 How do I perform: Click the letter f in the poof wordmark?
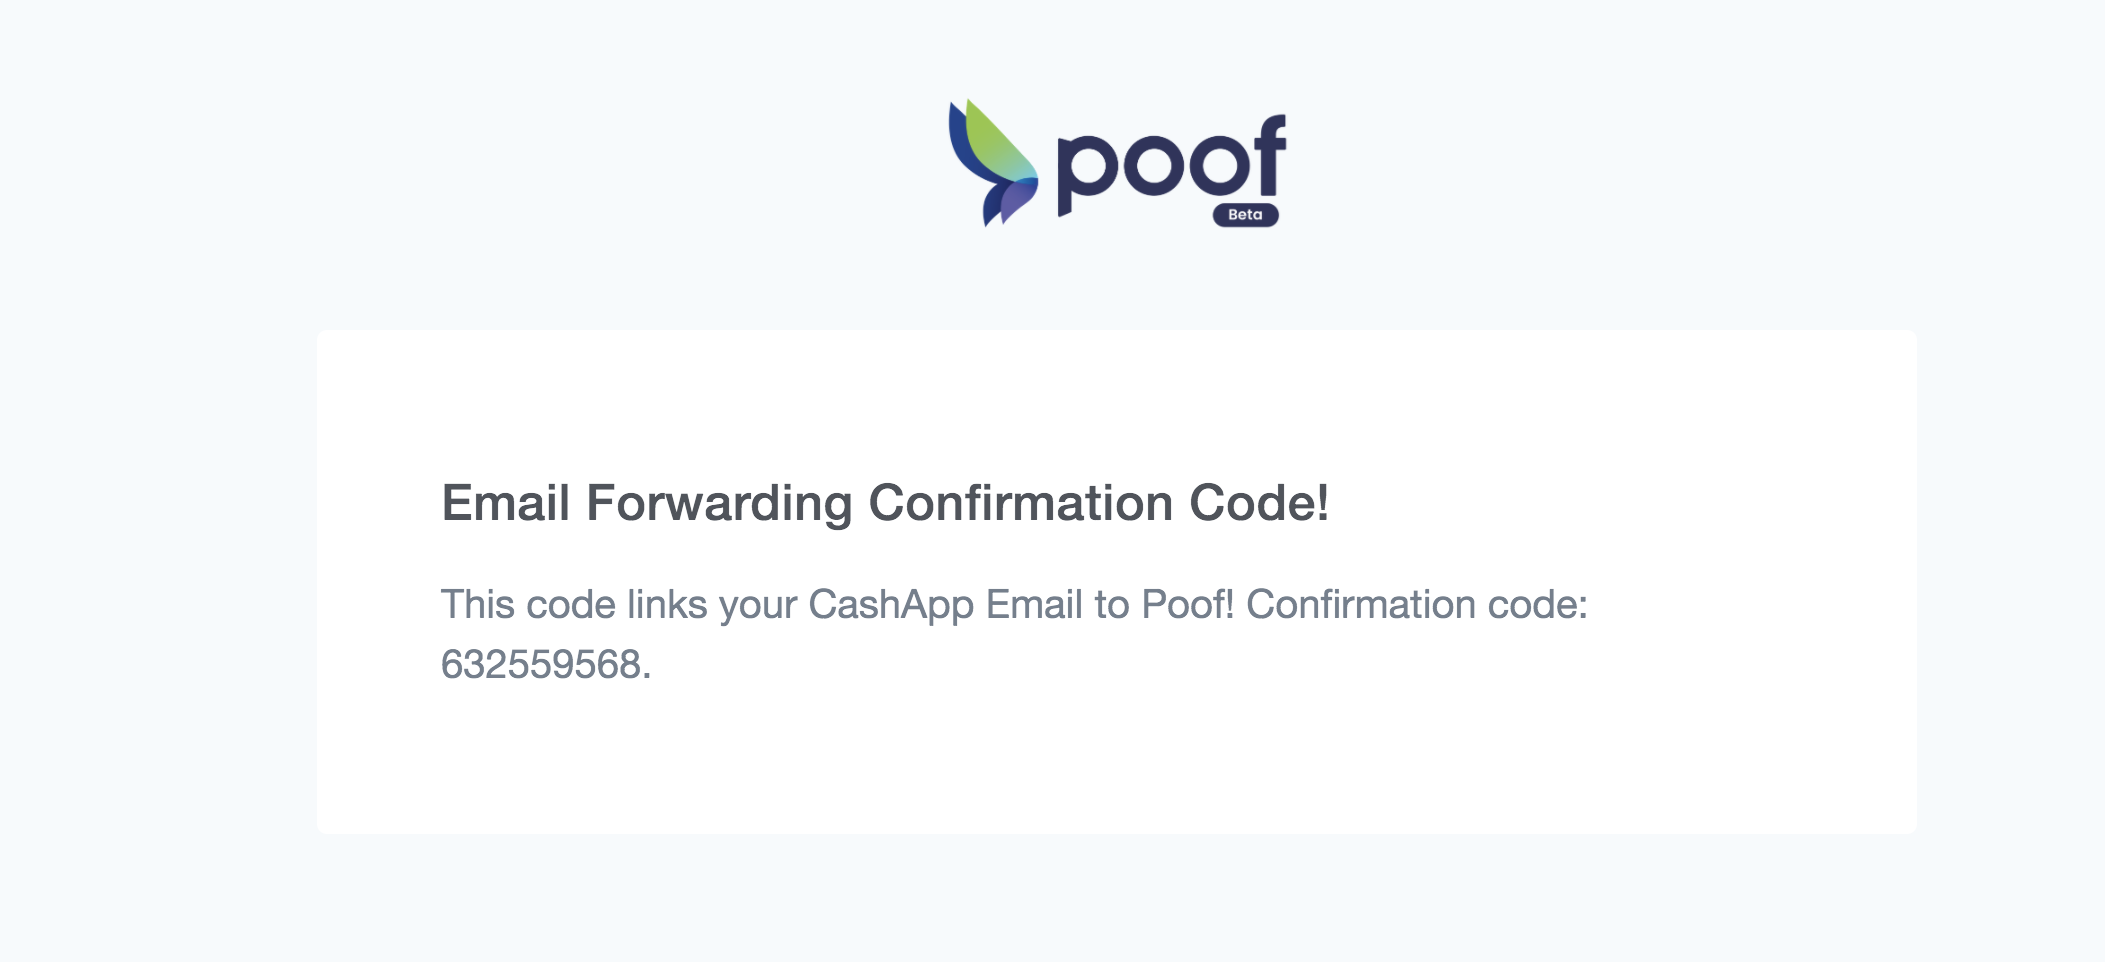pyautogui.click(x=1268, y=155)
